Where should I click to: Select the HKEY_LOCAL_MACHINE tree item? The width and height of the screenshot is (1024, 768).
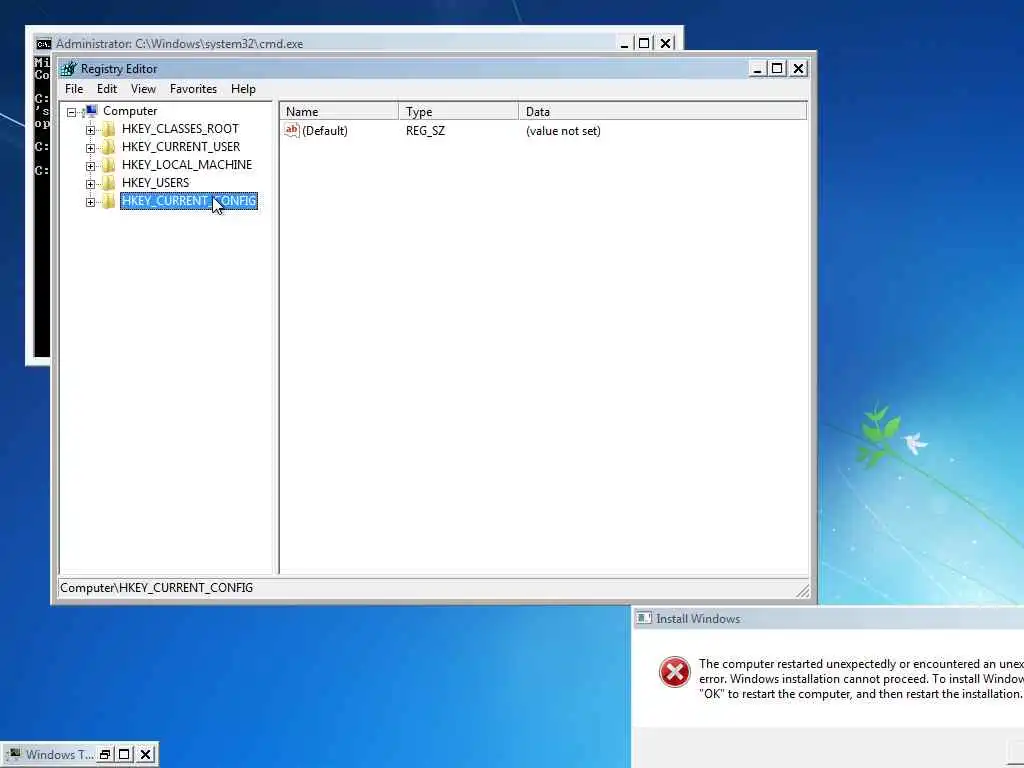coord(187,165)
